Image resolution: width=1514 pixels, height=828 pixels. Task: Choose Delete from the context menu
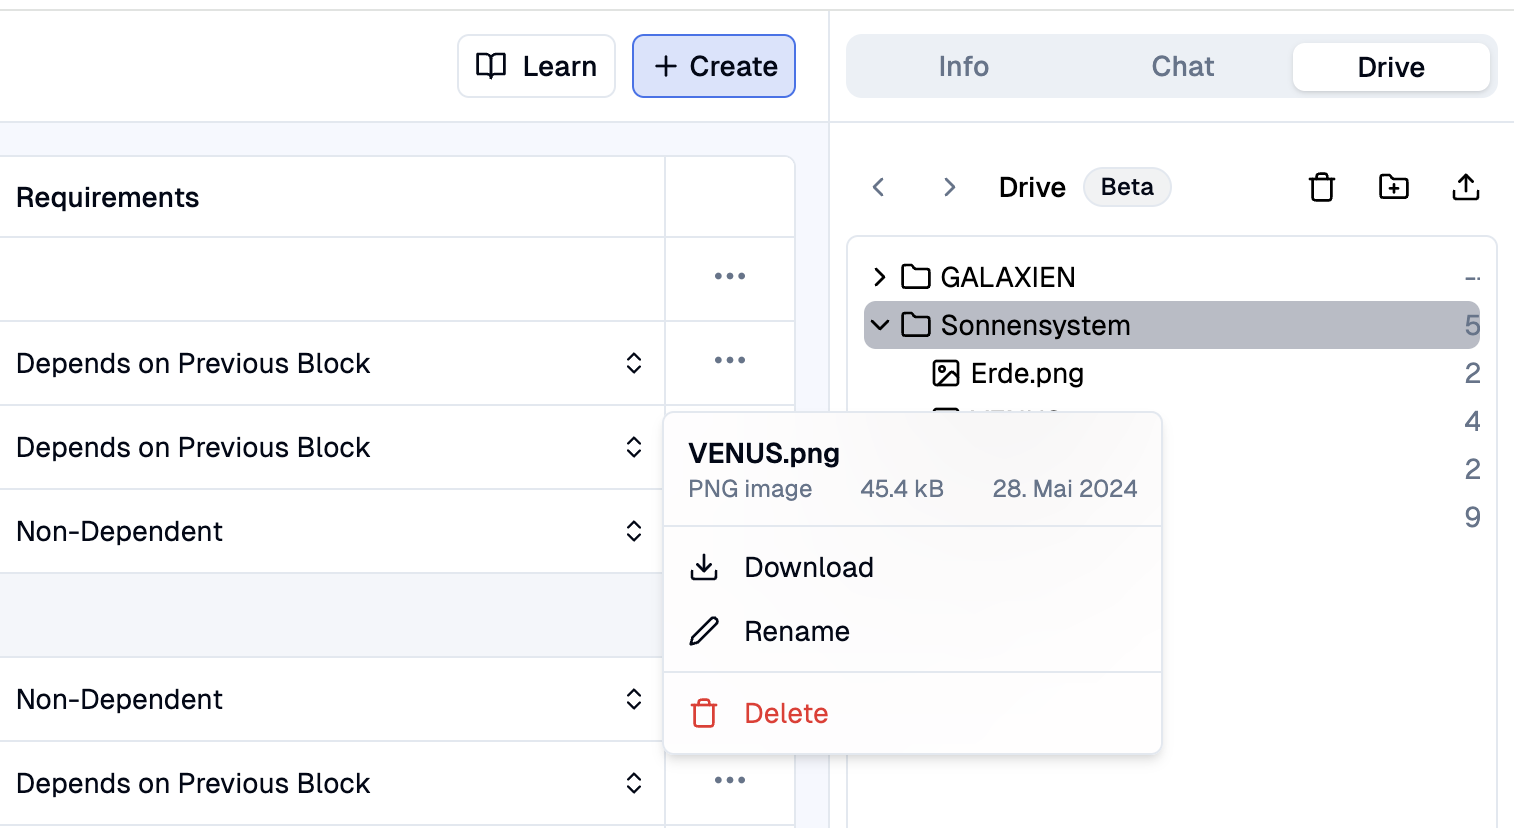pos(912,713)
